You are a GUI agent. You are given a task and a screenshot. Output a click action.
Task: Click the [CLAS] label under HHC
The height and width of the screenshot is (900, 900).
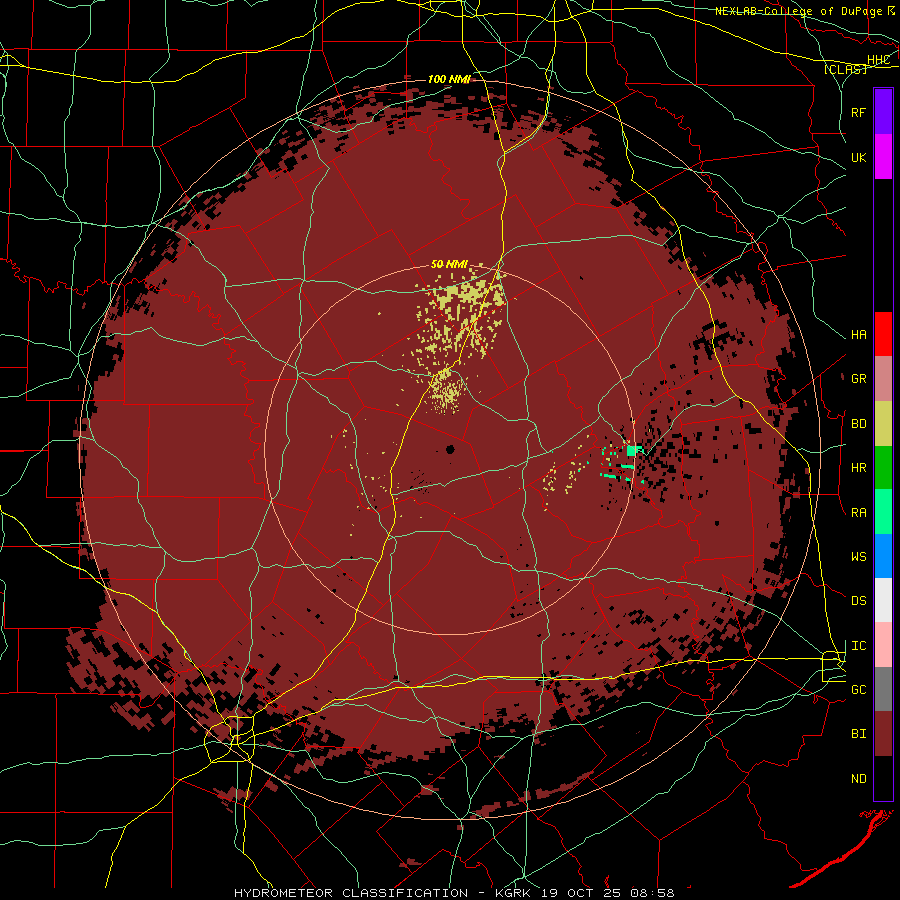coord(845,69)
